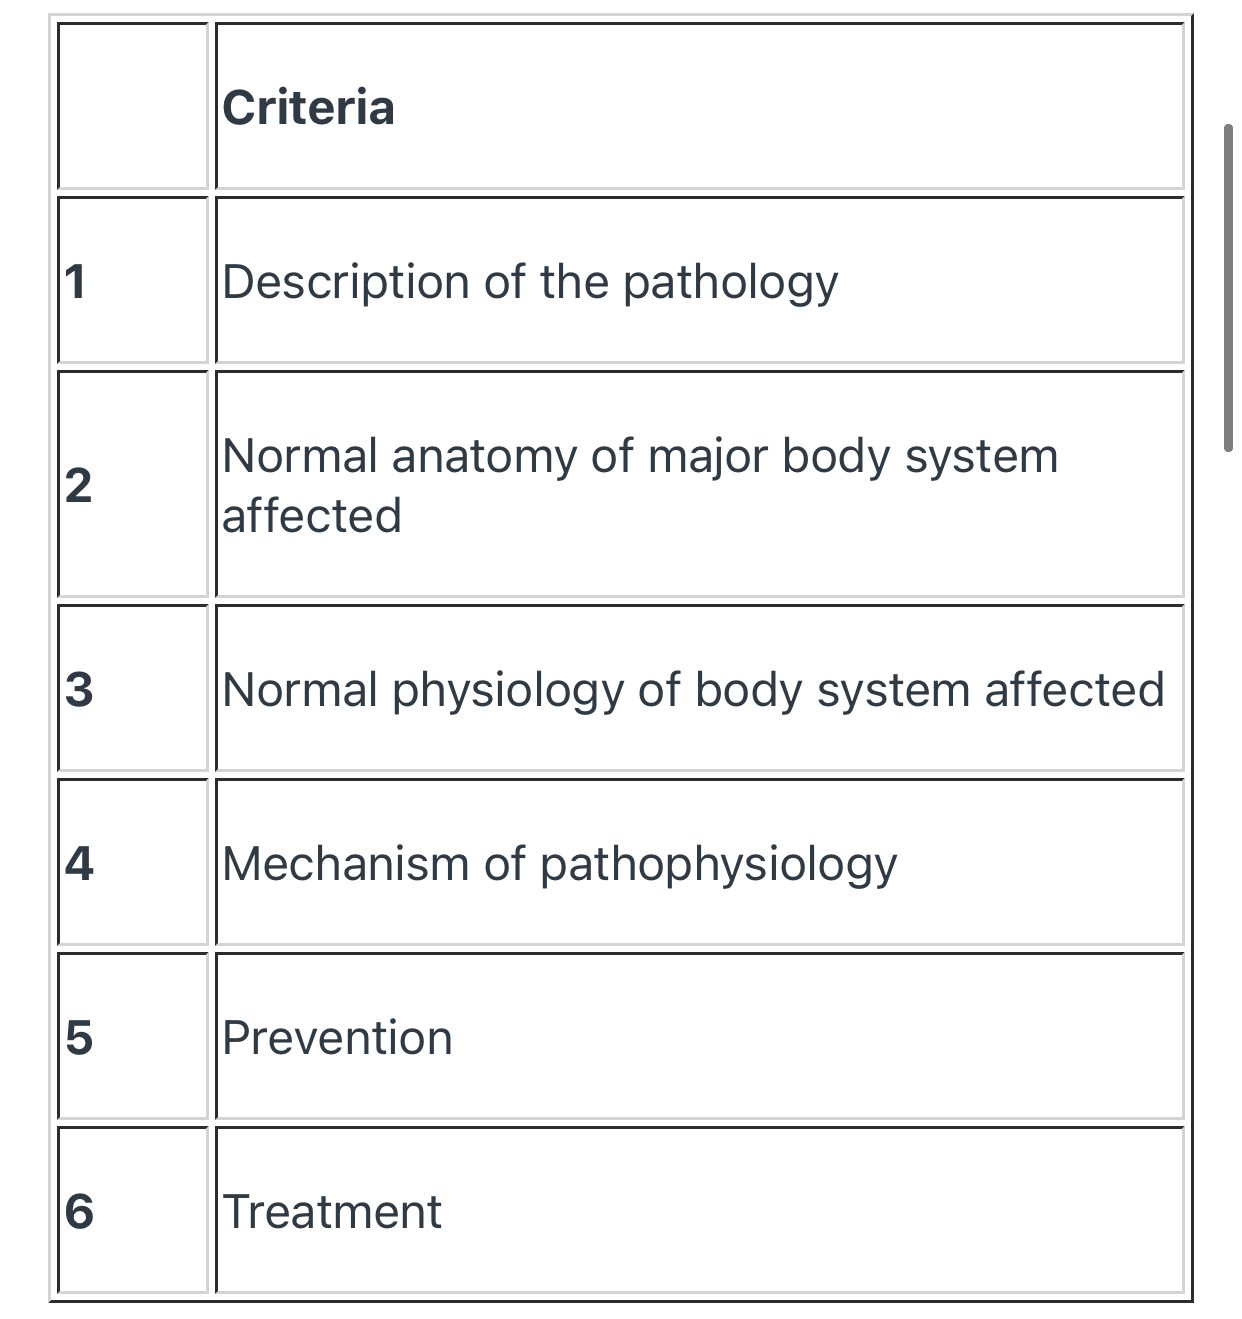
Task: Click the Criteria column header
Action: [x=308, y=108]
